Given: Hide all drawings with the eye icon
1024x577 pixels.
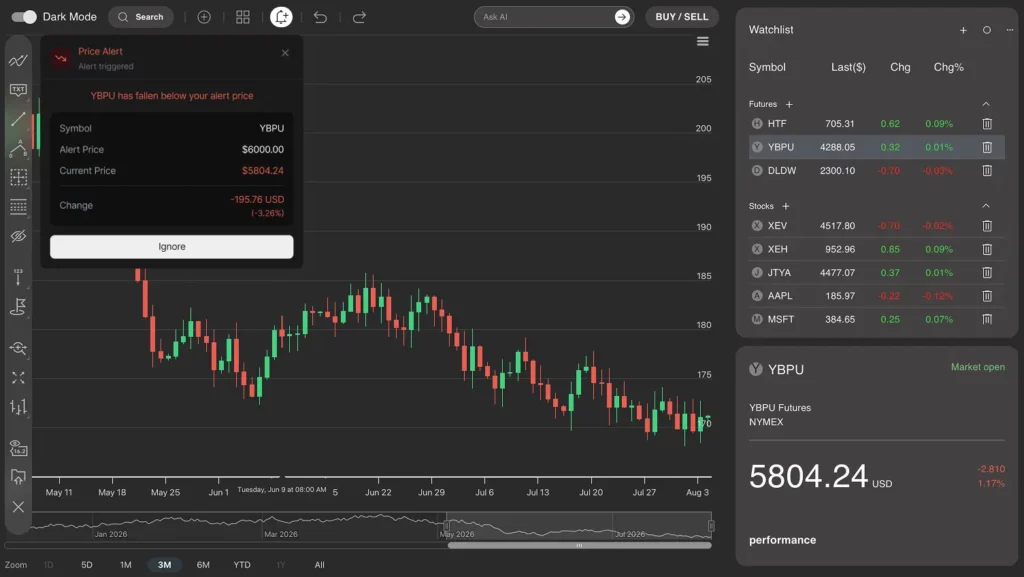Looking at the screenshot, I should [x=18, y=237].
